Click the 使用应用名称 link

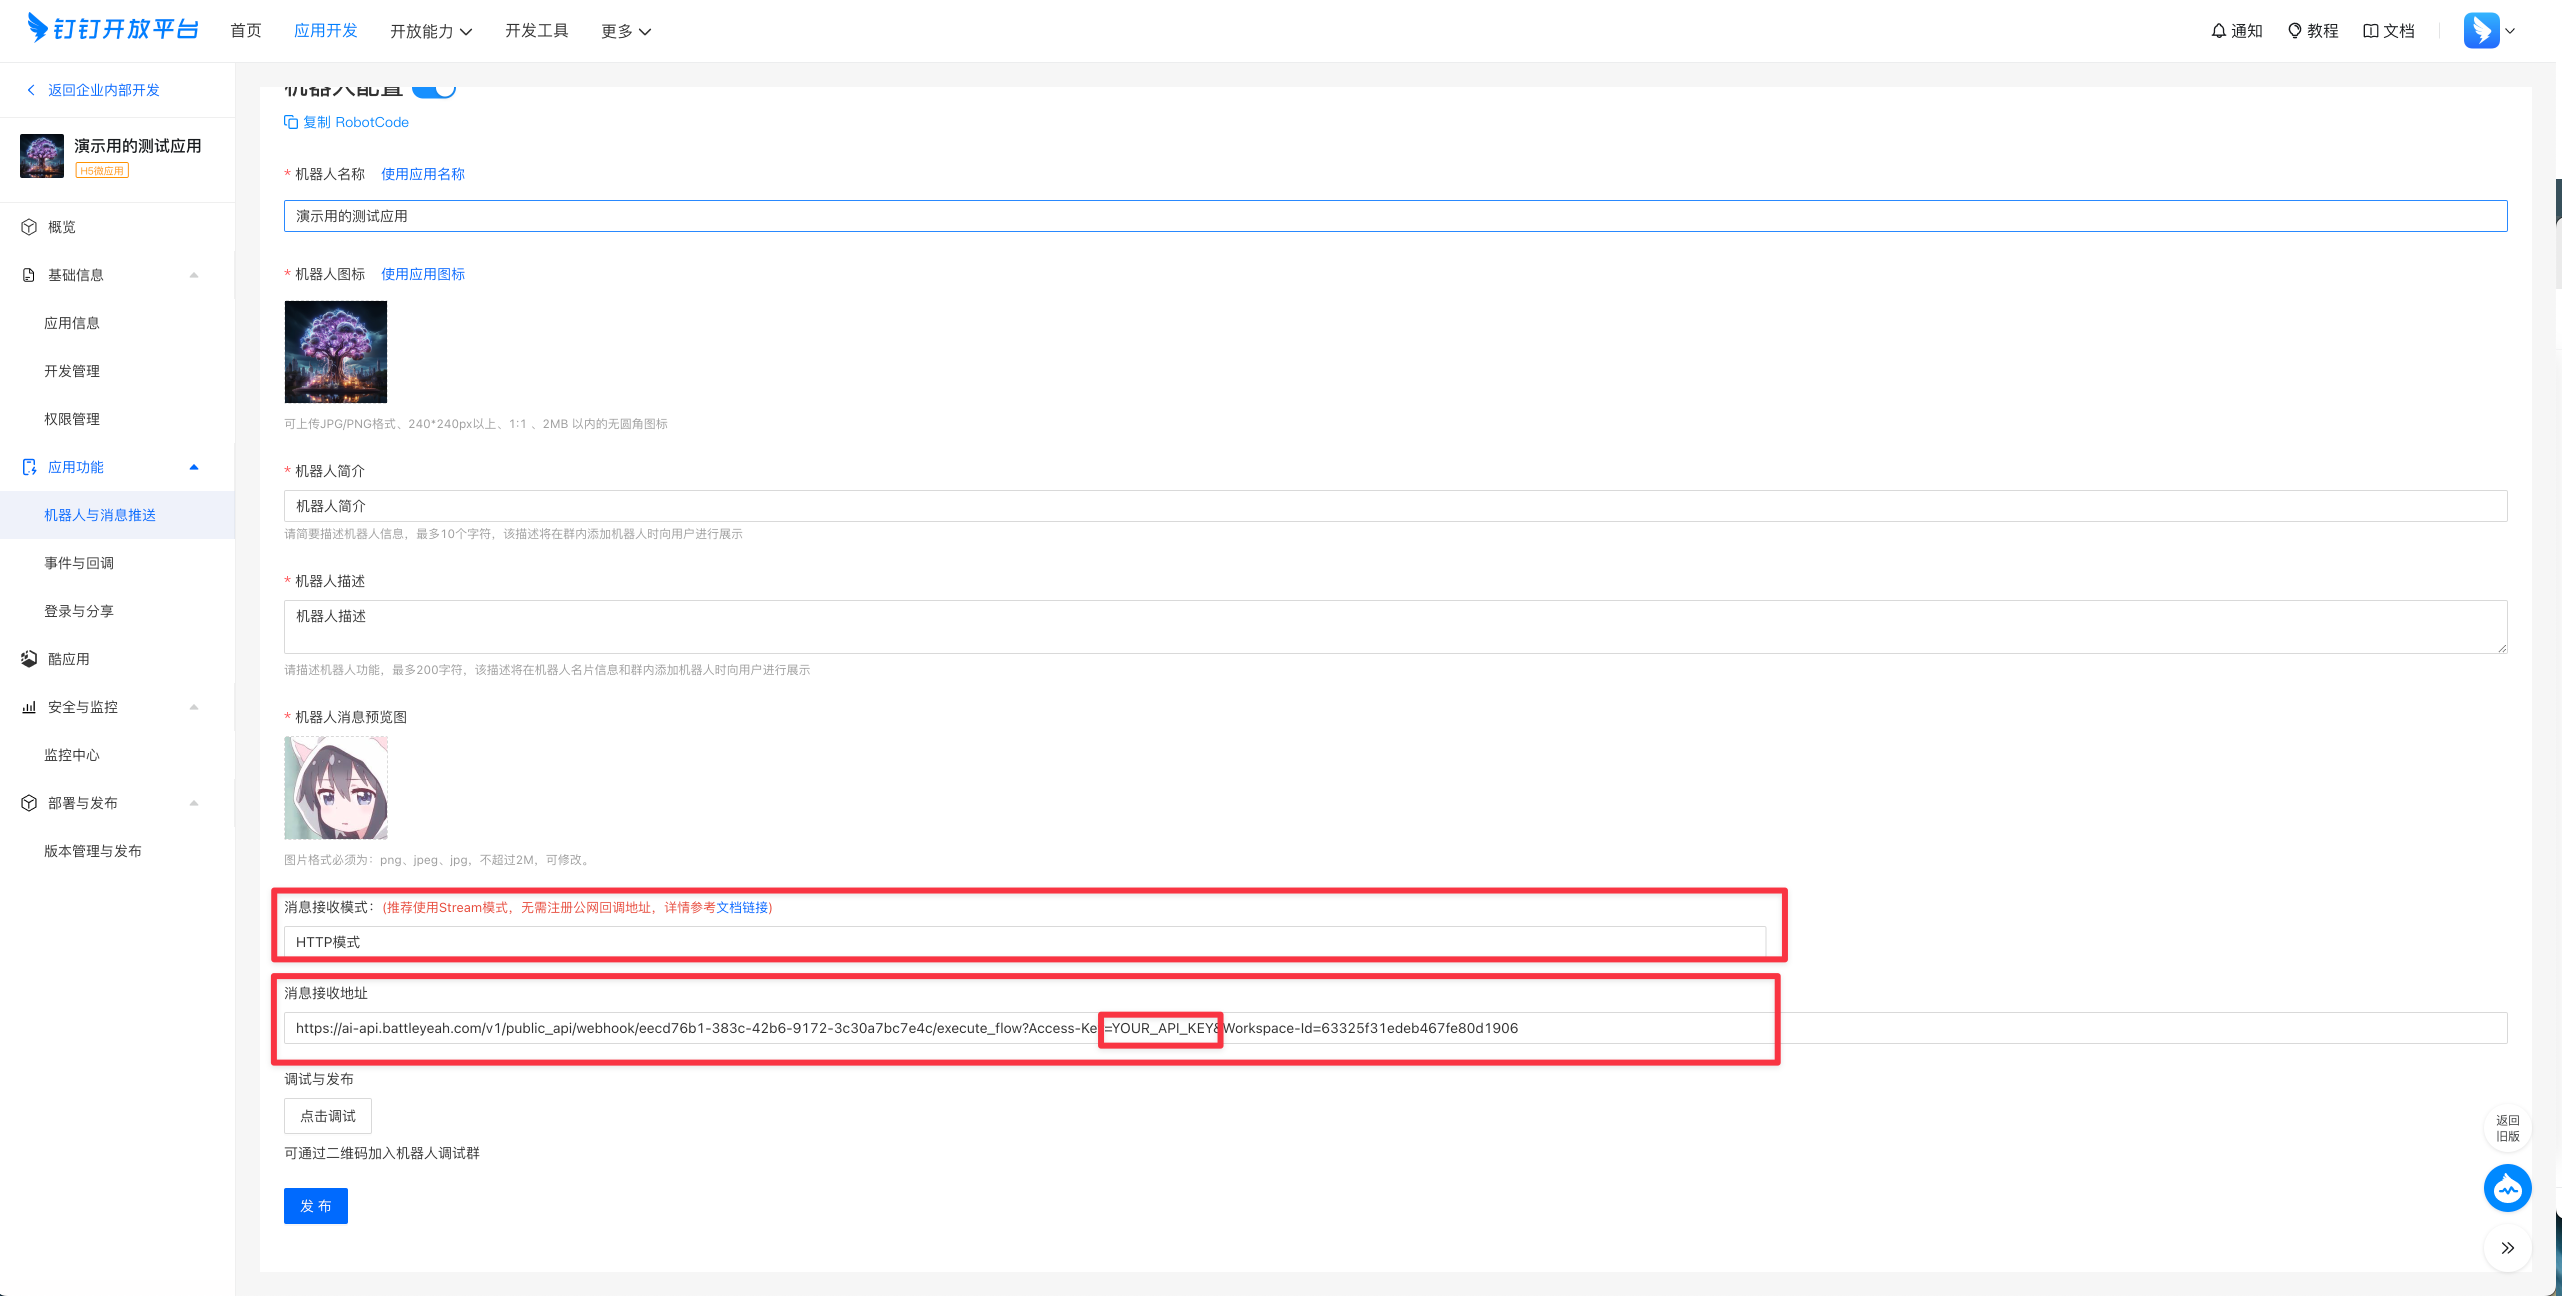pyautogui.click(x=422, y=174)
